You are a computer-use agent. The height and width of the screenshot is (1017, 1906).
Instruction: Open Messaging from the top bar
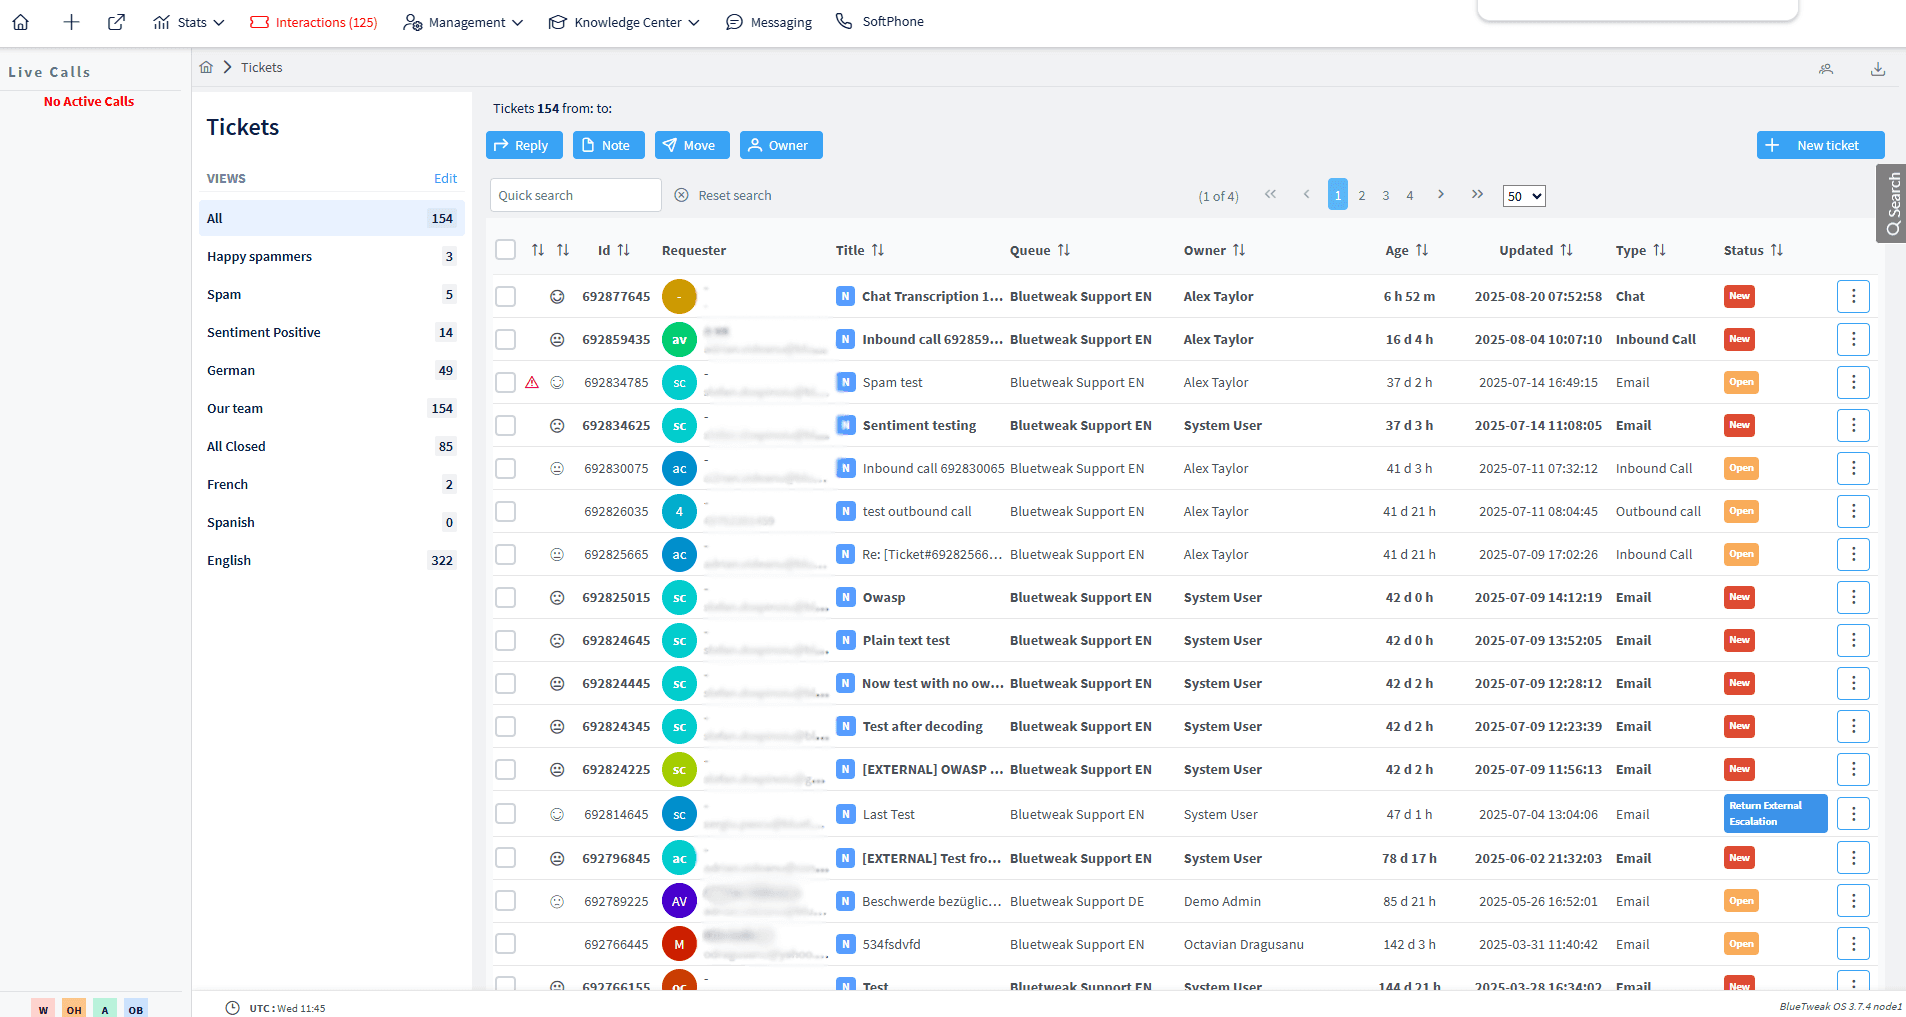pyautogui.click(x=768, y=21)
